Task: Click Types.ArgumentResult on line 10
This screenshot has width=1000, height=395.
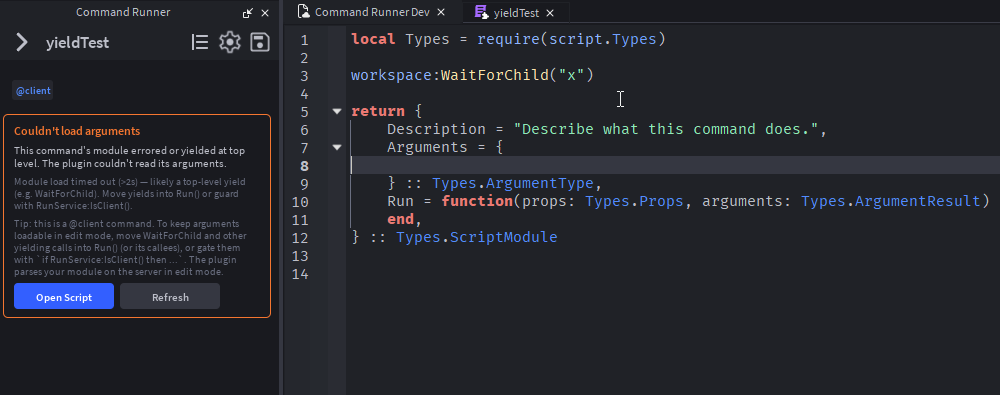Action: [x=890, y=202]
